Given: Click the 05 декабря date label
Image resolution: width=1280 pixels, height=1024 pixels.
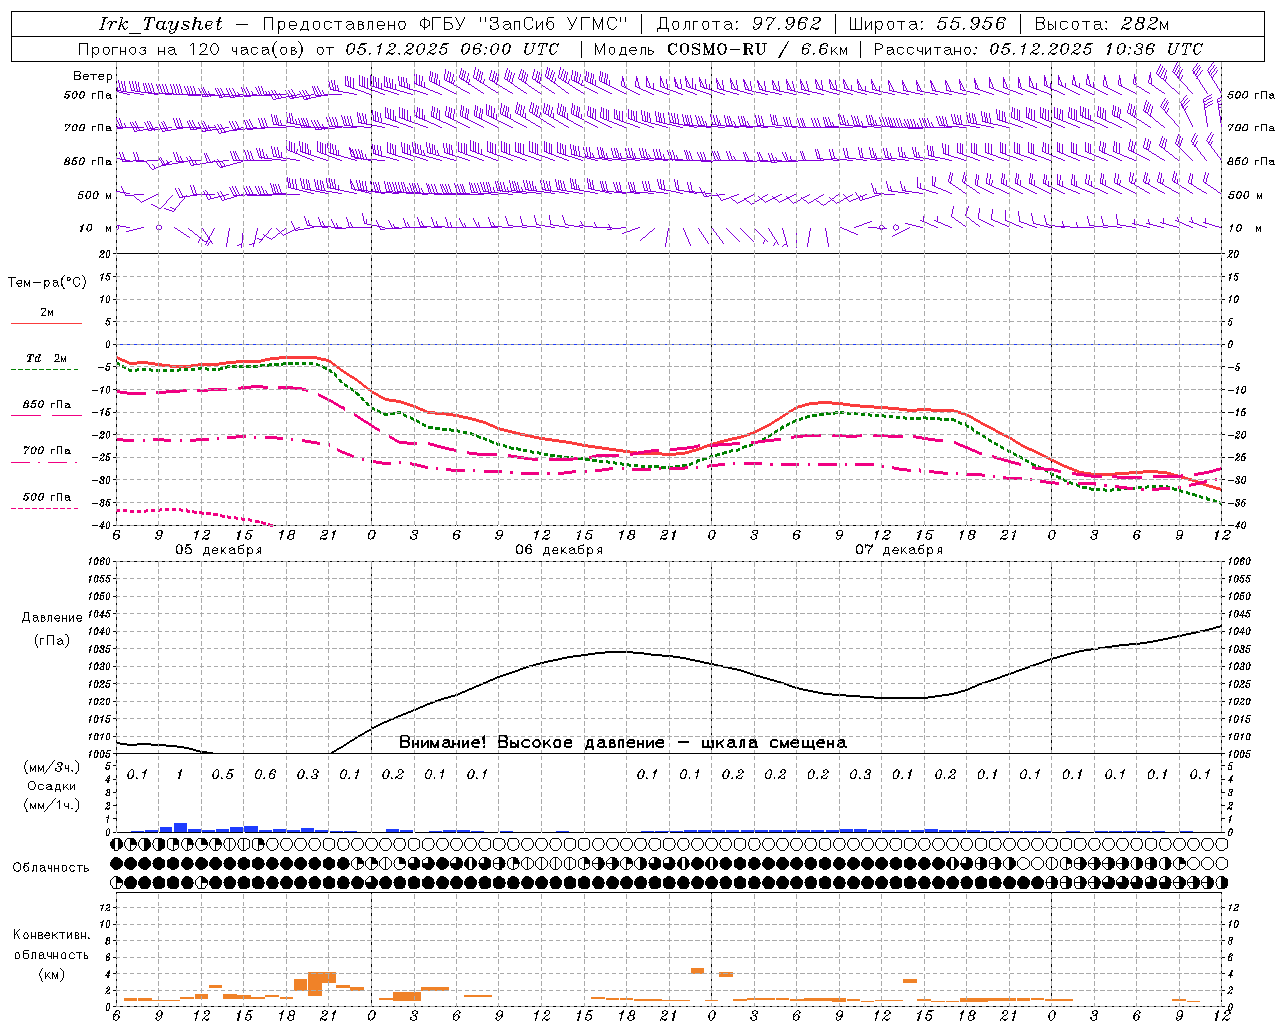Looking at the screenshot, I should click(219, 550).
